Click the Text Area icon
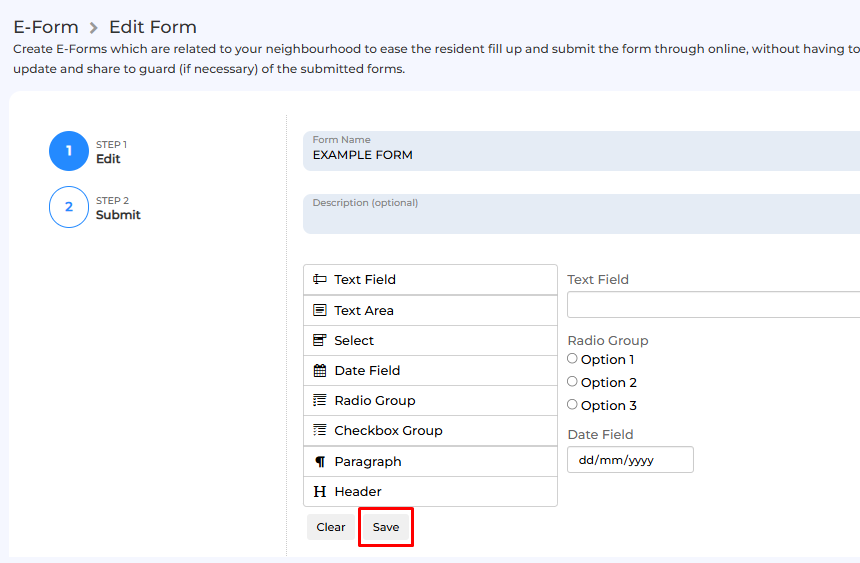 click(320, 310)
